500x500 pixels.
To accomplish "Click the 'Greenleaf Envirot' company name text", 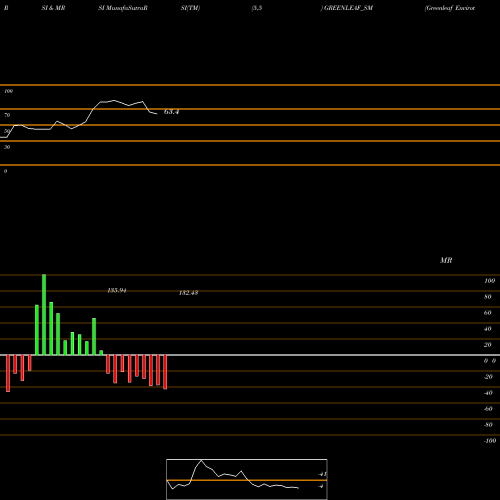I will (450, 8).
